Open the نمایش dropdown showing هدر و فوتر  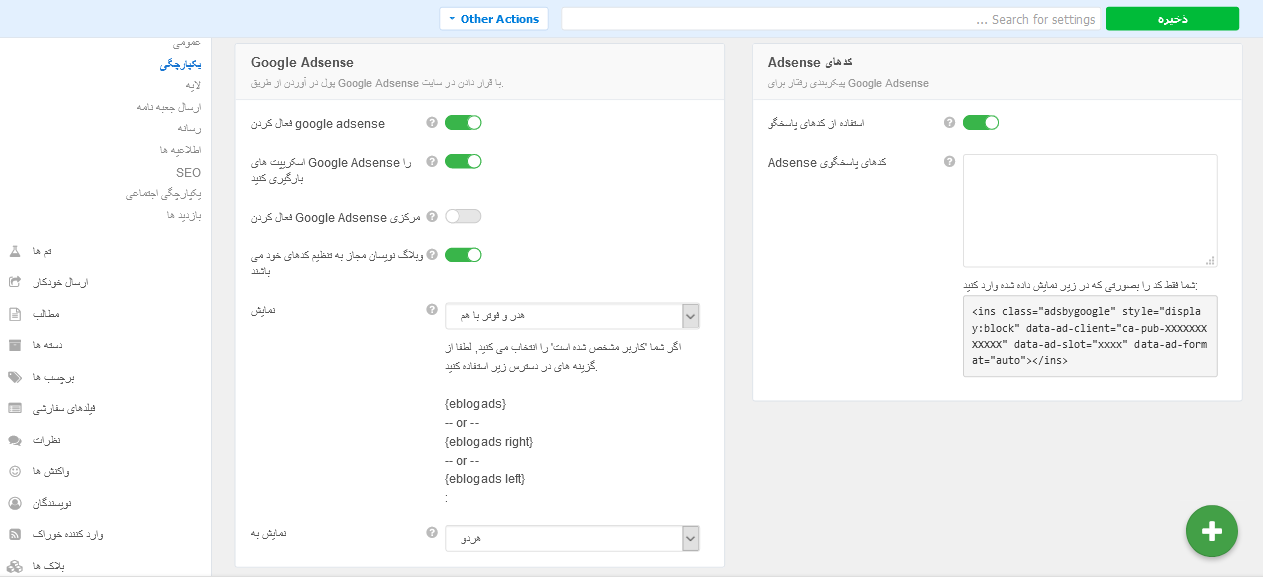click(572, 316)
